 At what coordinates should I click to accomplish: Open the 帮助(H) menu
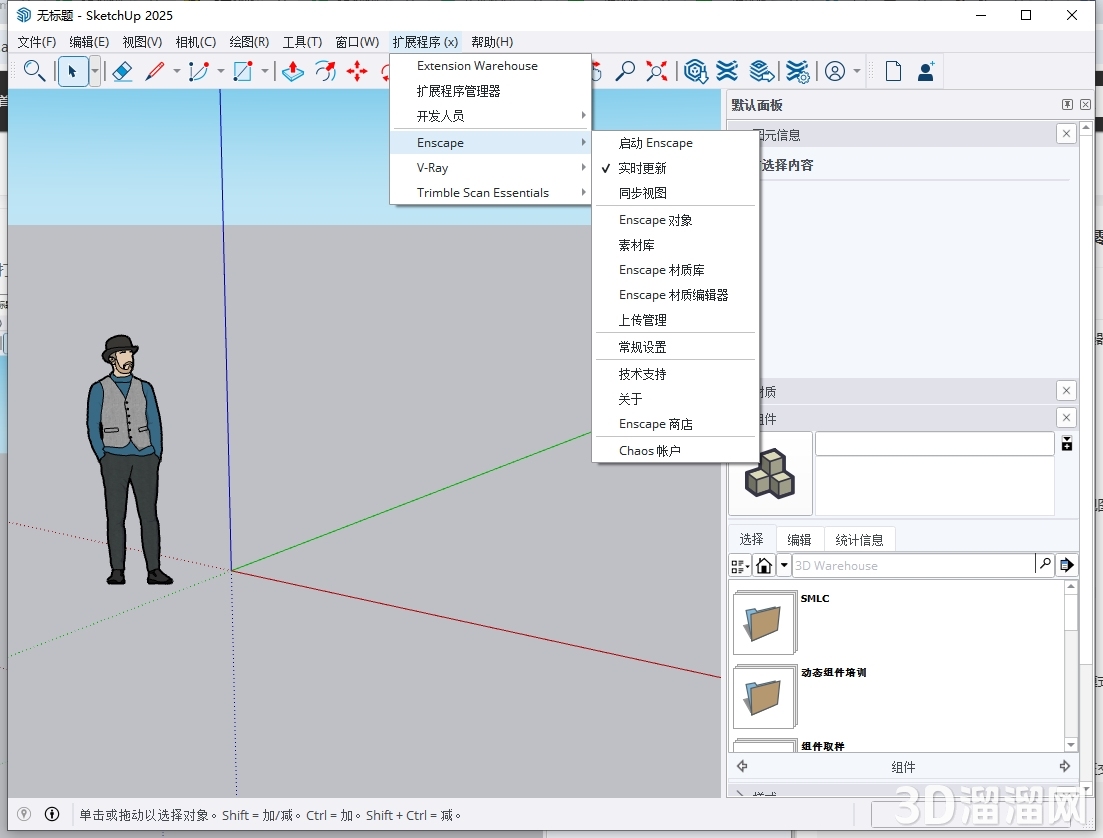coord(492,42)
